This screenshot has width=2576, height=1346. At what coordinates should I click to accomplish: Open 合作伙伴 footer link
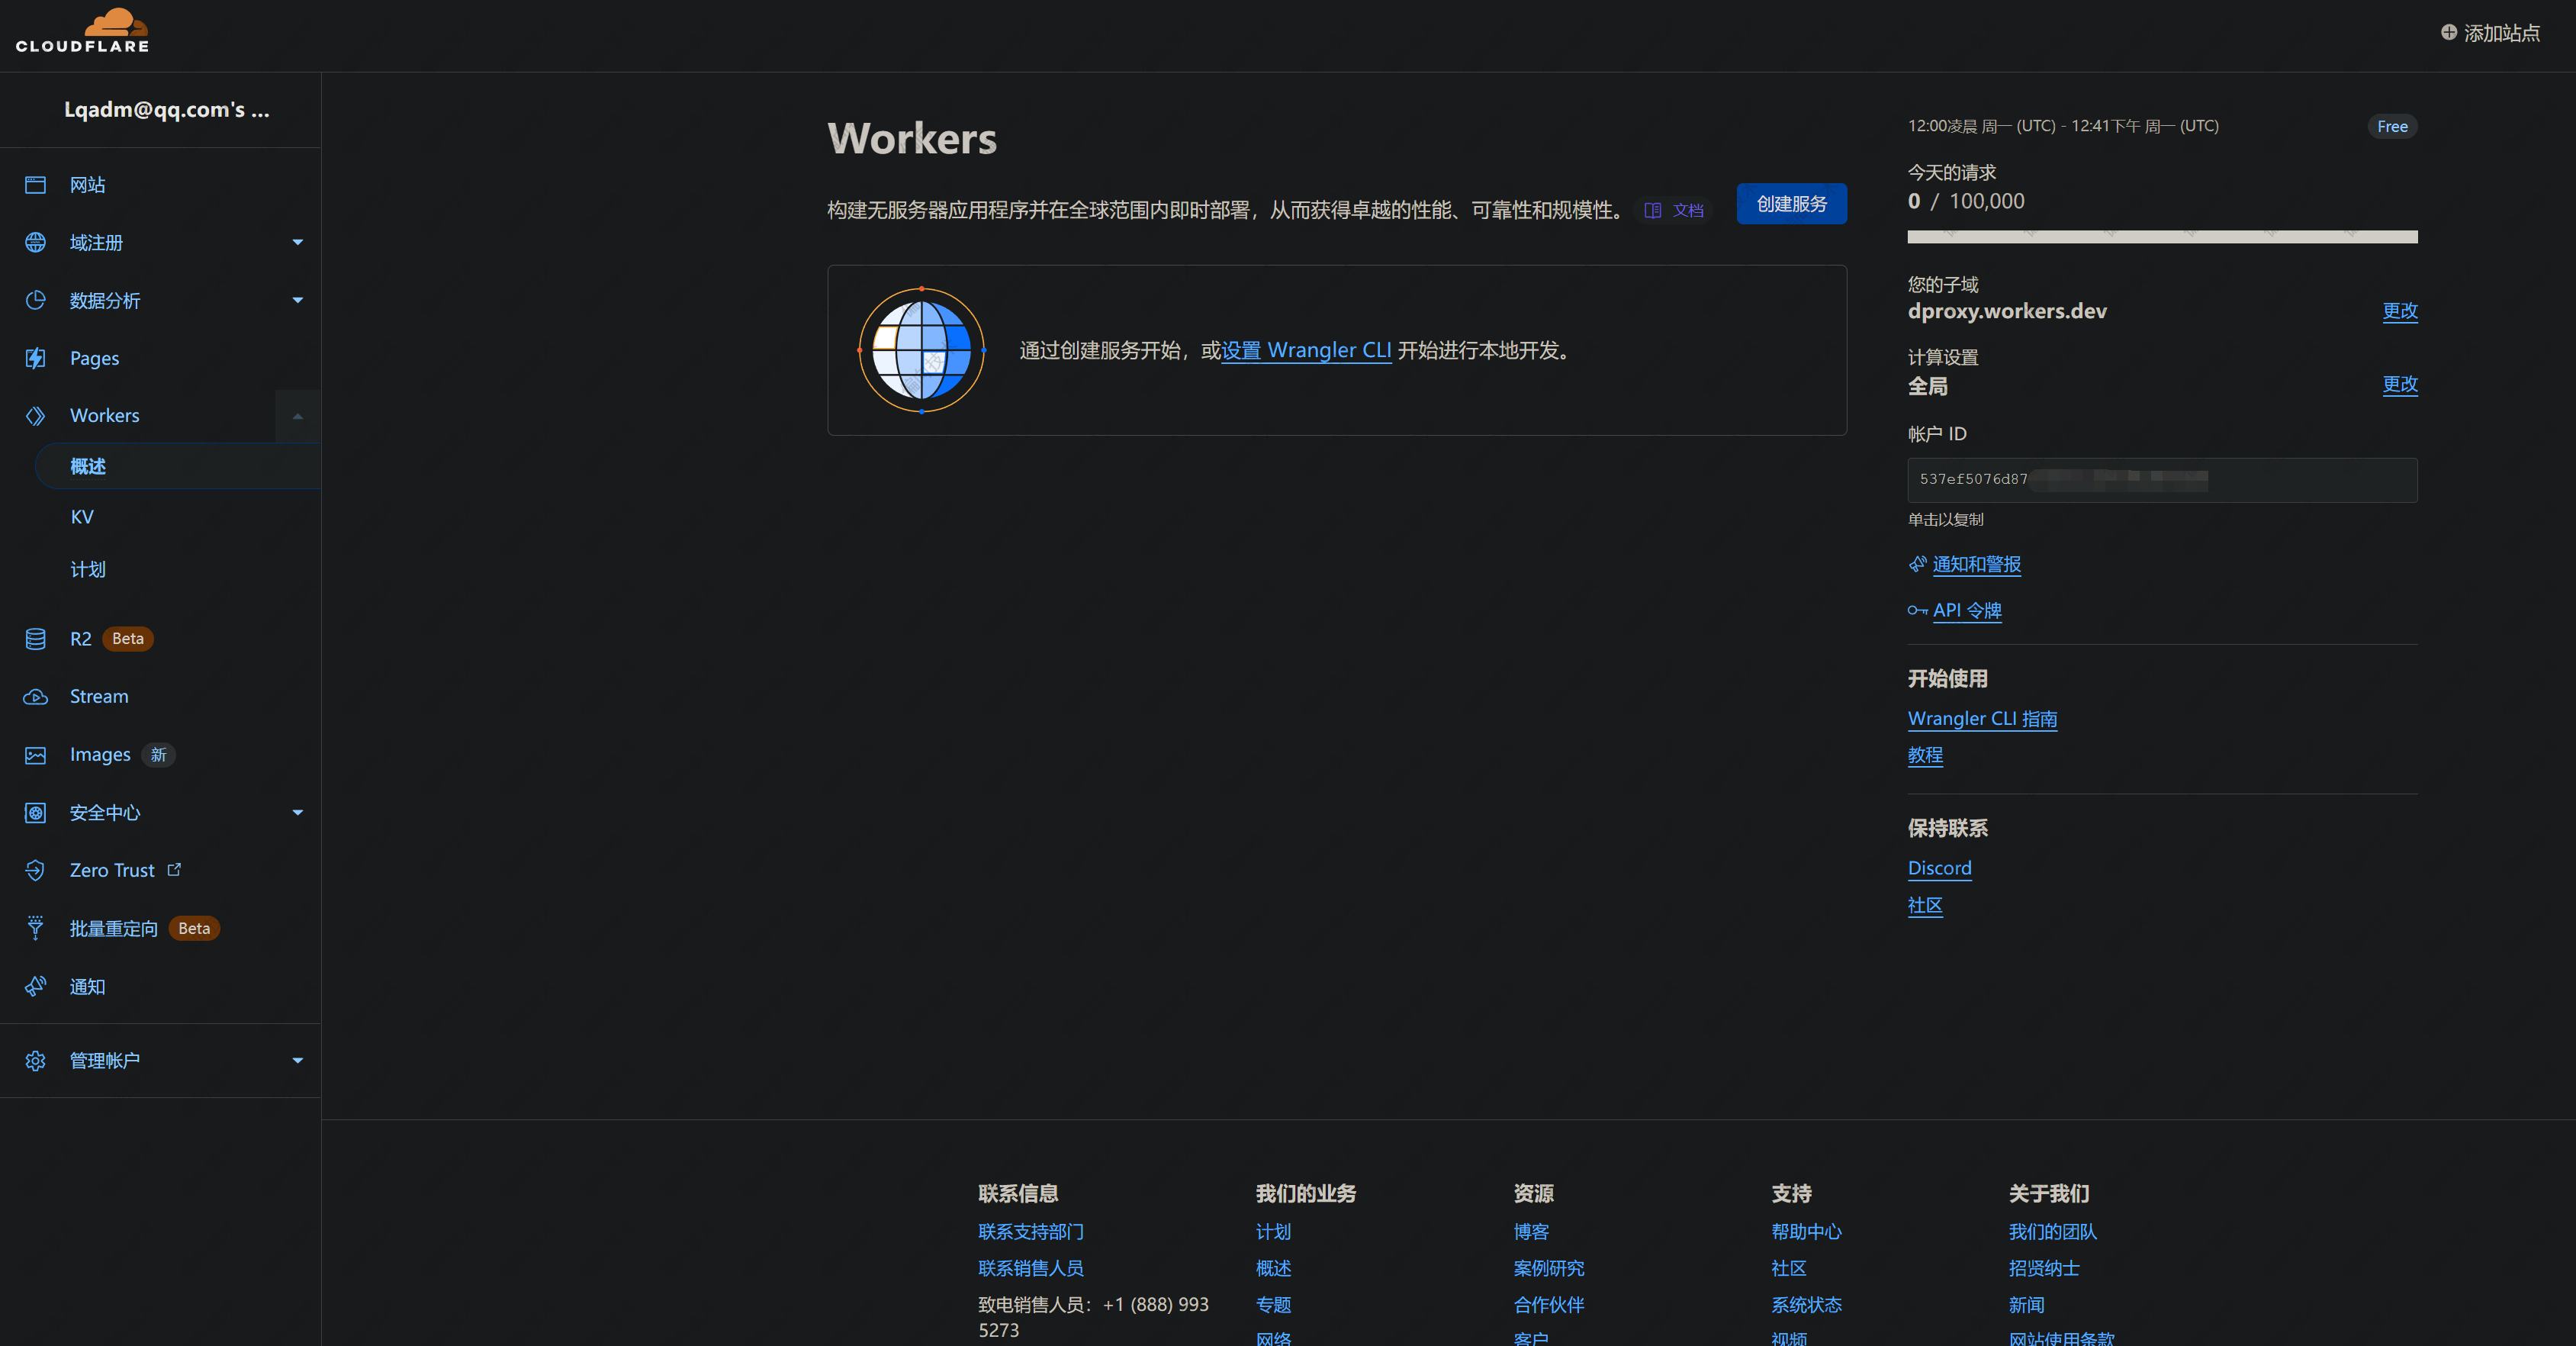click(x=1549, y=1305)
